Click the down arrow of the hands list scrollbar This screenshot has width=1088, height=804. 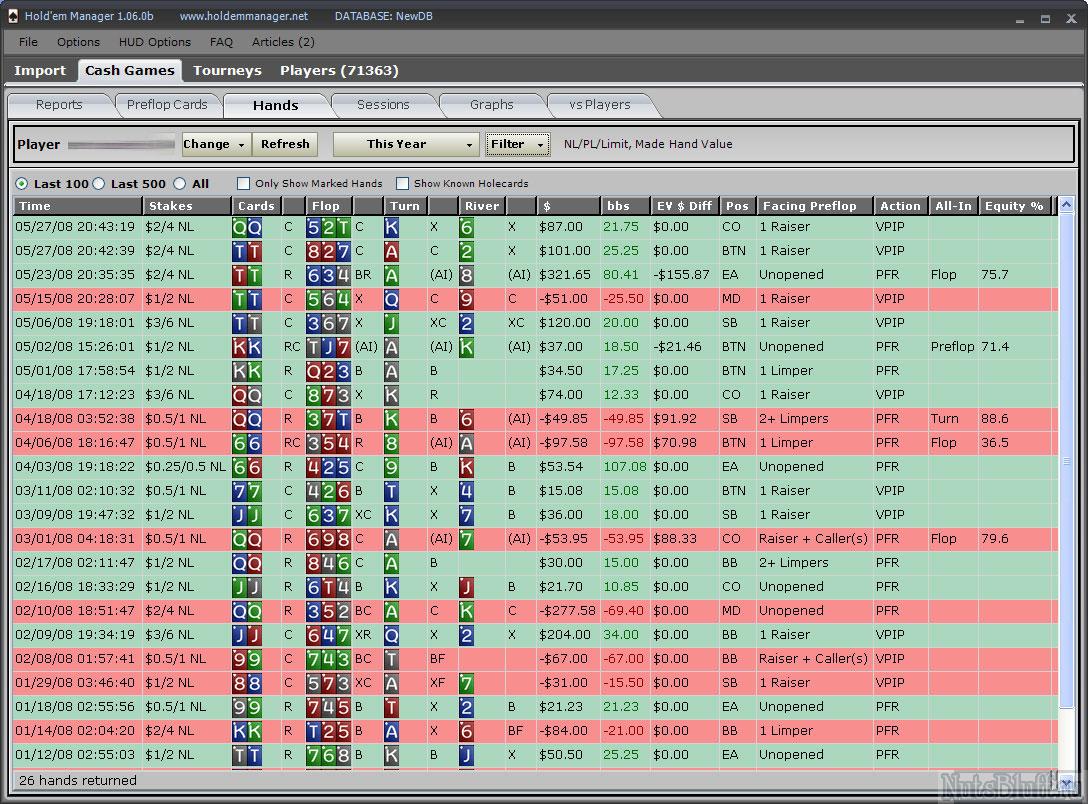click(x=1066, y=782)
